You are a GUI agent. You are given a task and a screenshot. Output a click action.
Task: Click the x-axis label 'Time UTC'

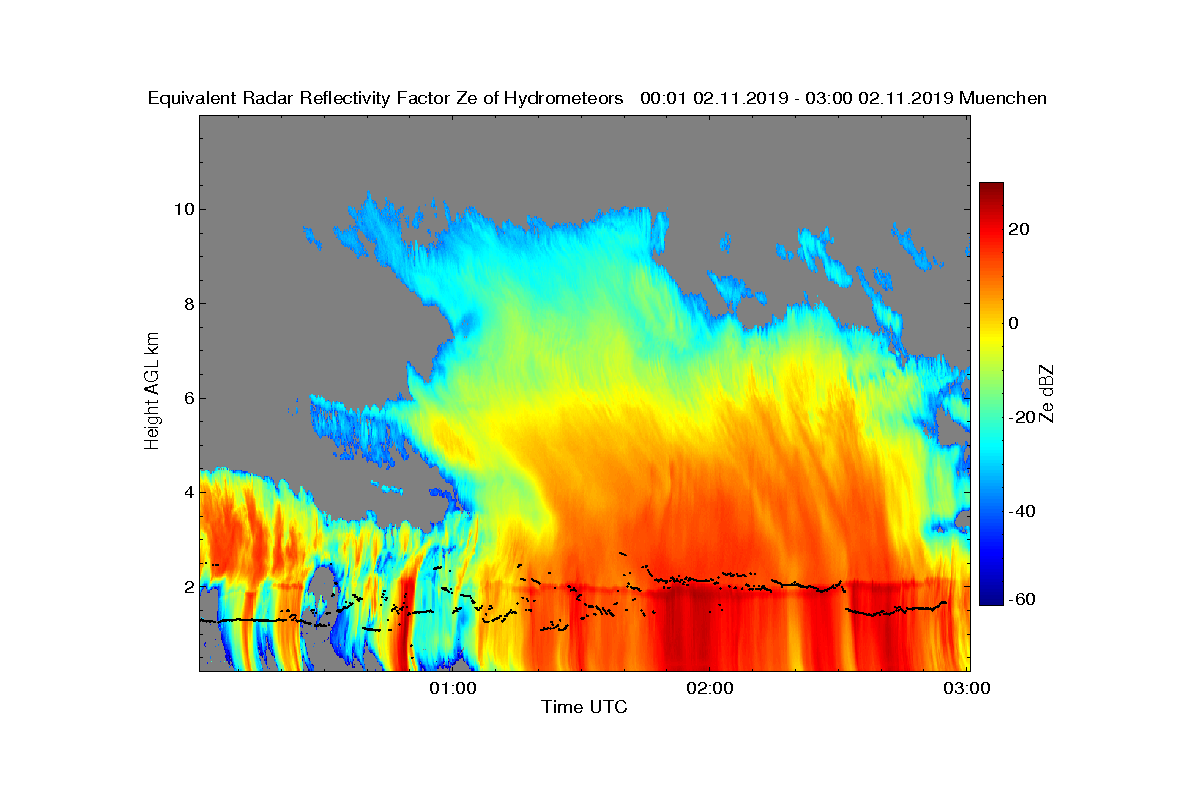tap(584, 707)
